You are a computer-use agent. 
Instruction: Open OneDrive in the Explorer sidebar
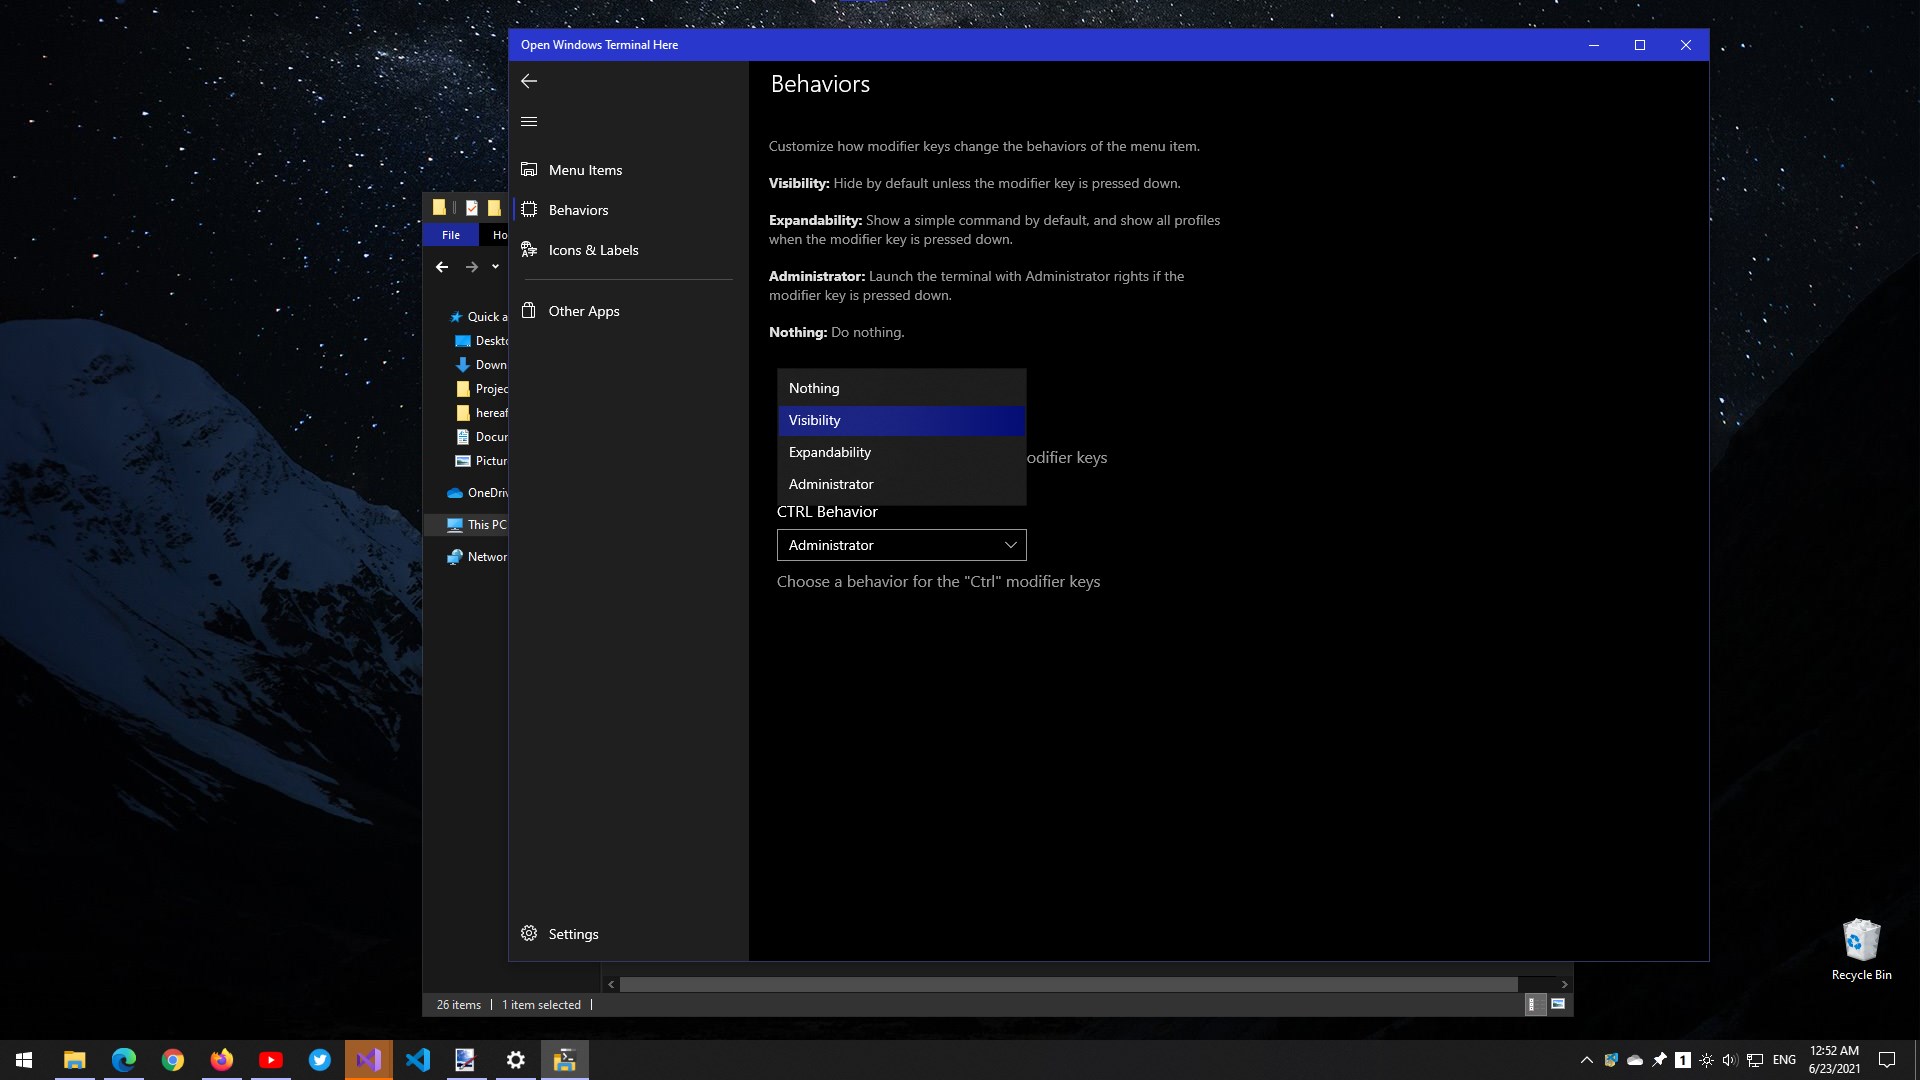point(486,493)
